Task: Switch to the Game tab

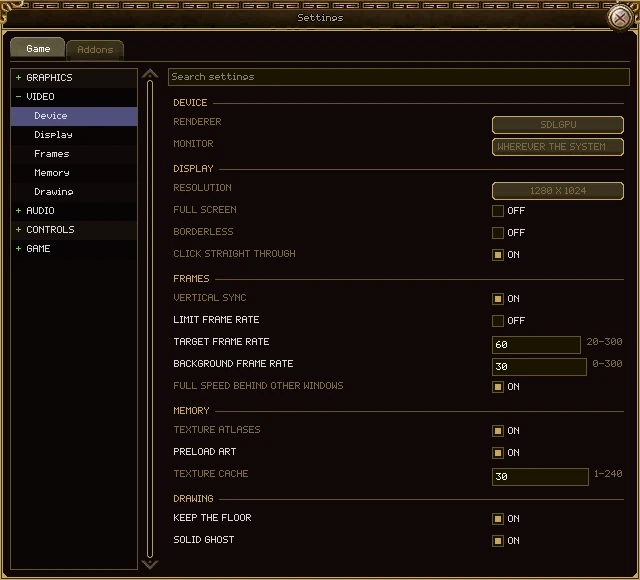Action: pyautogui.click(x=38, y=49)
